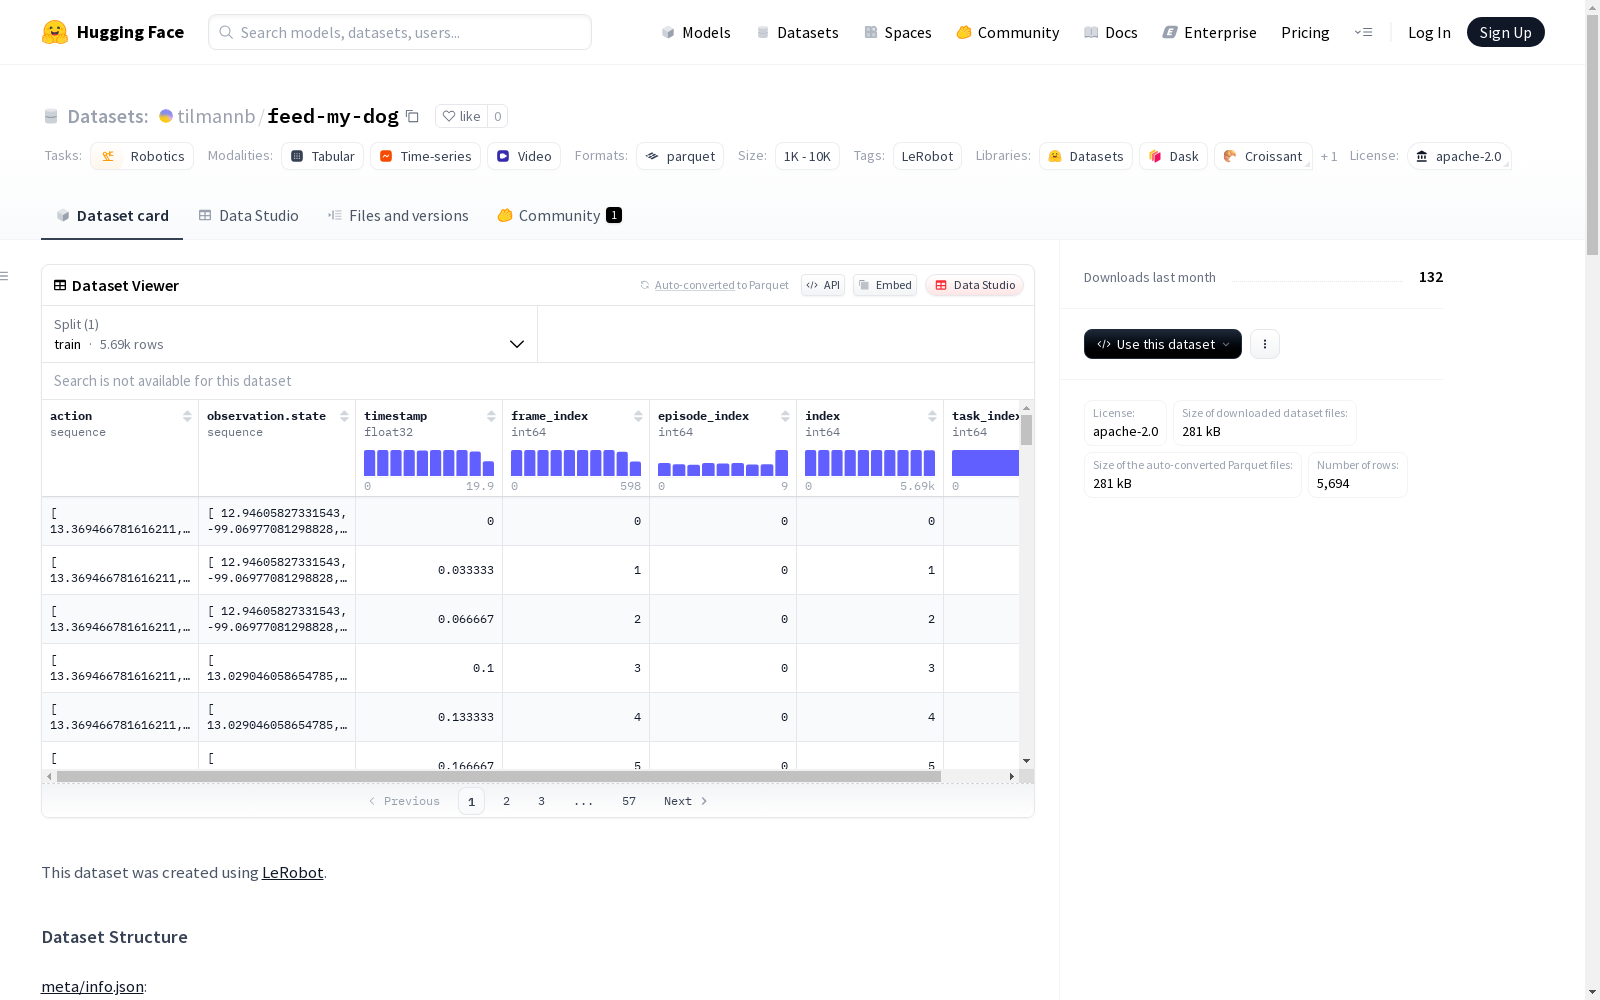1600x1000 pixels.
Task: Click the Hugging Face logo icon
Action: [55, 32]
